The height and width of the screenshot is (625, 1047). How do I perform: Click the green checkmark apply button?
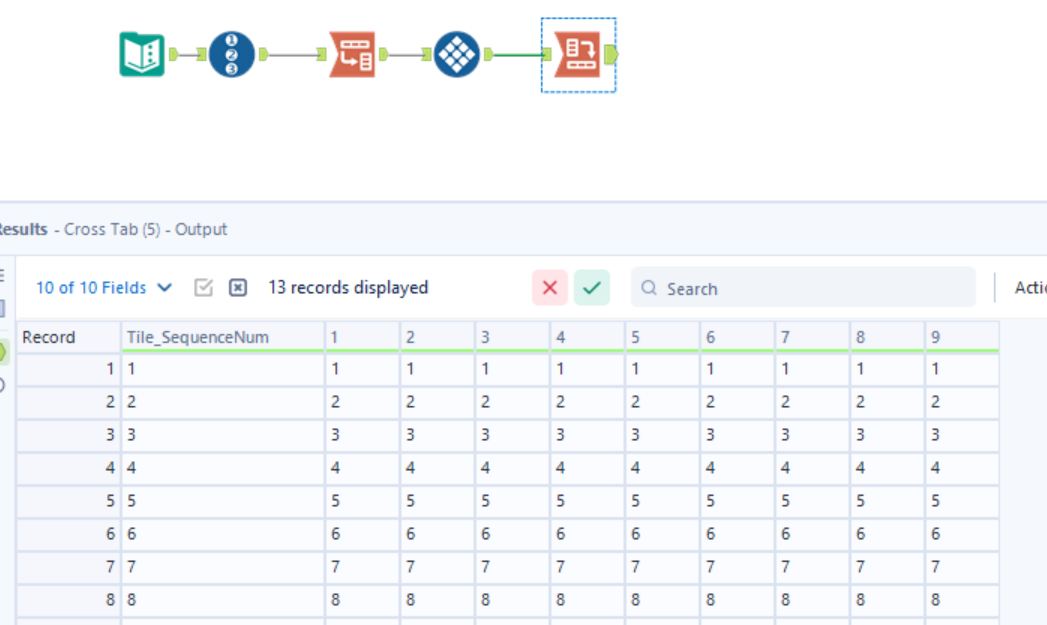click(592, 288)
